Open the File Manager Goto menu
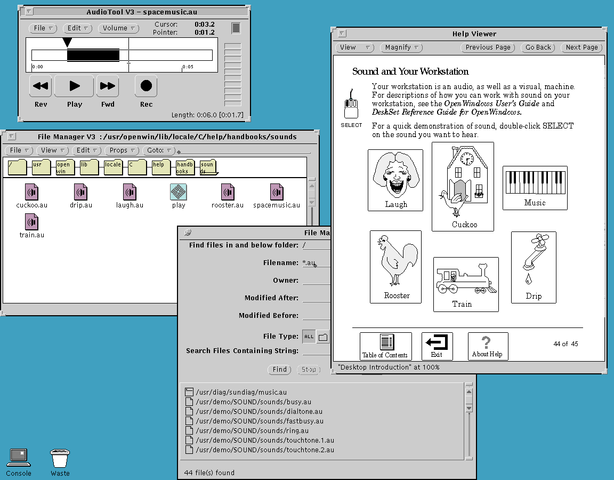 point(159,150)
